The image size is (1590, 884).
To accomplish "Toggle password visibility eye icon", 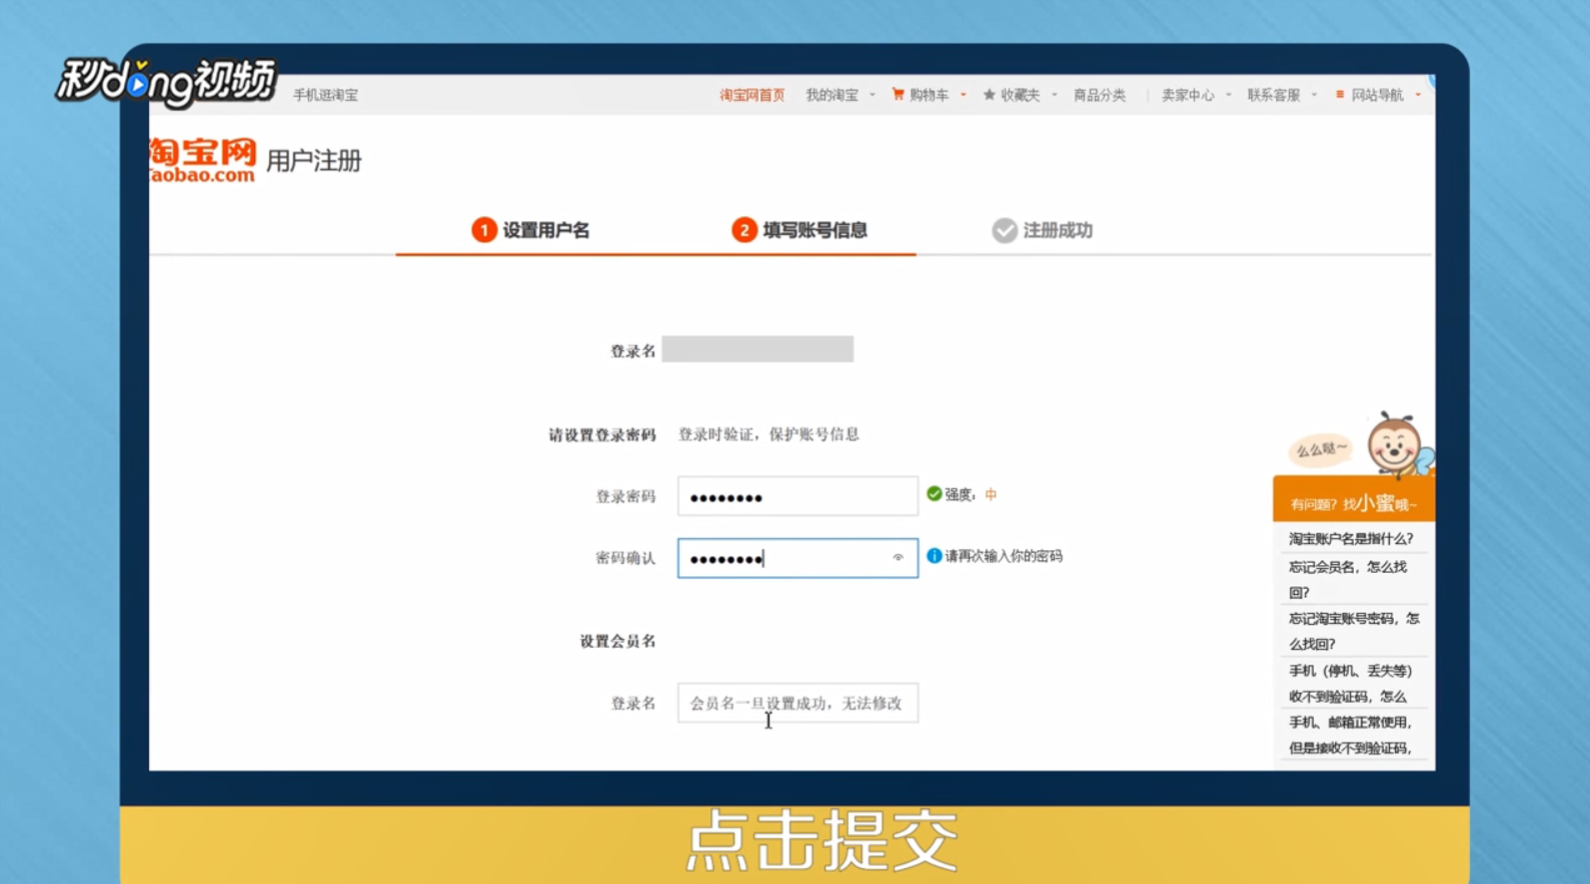I will click(x=898, y=558).
